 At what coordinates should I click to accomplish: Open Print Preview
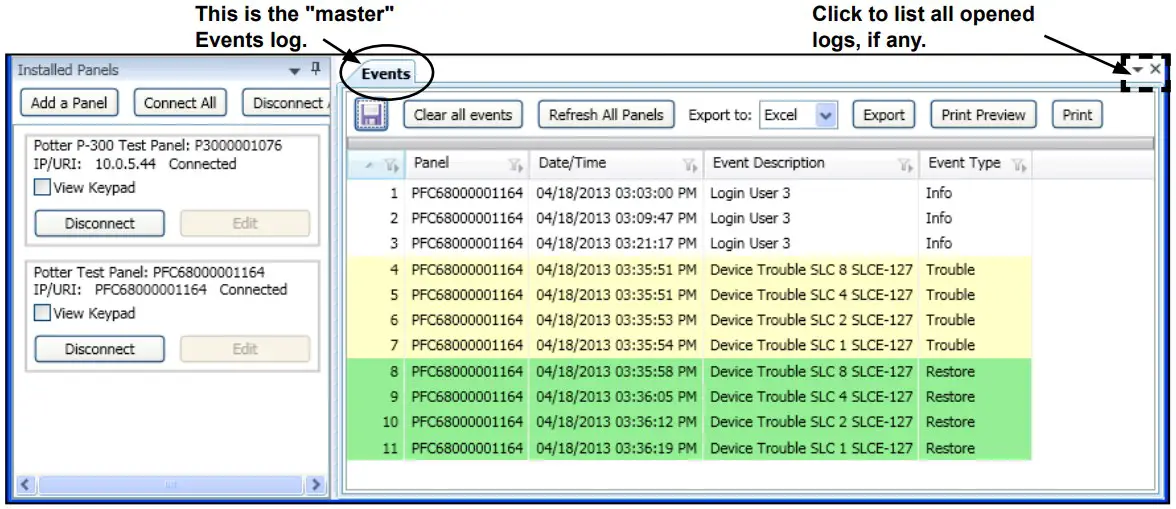(983, 115)
